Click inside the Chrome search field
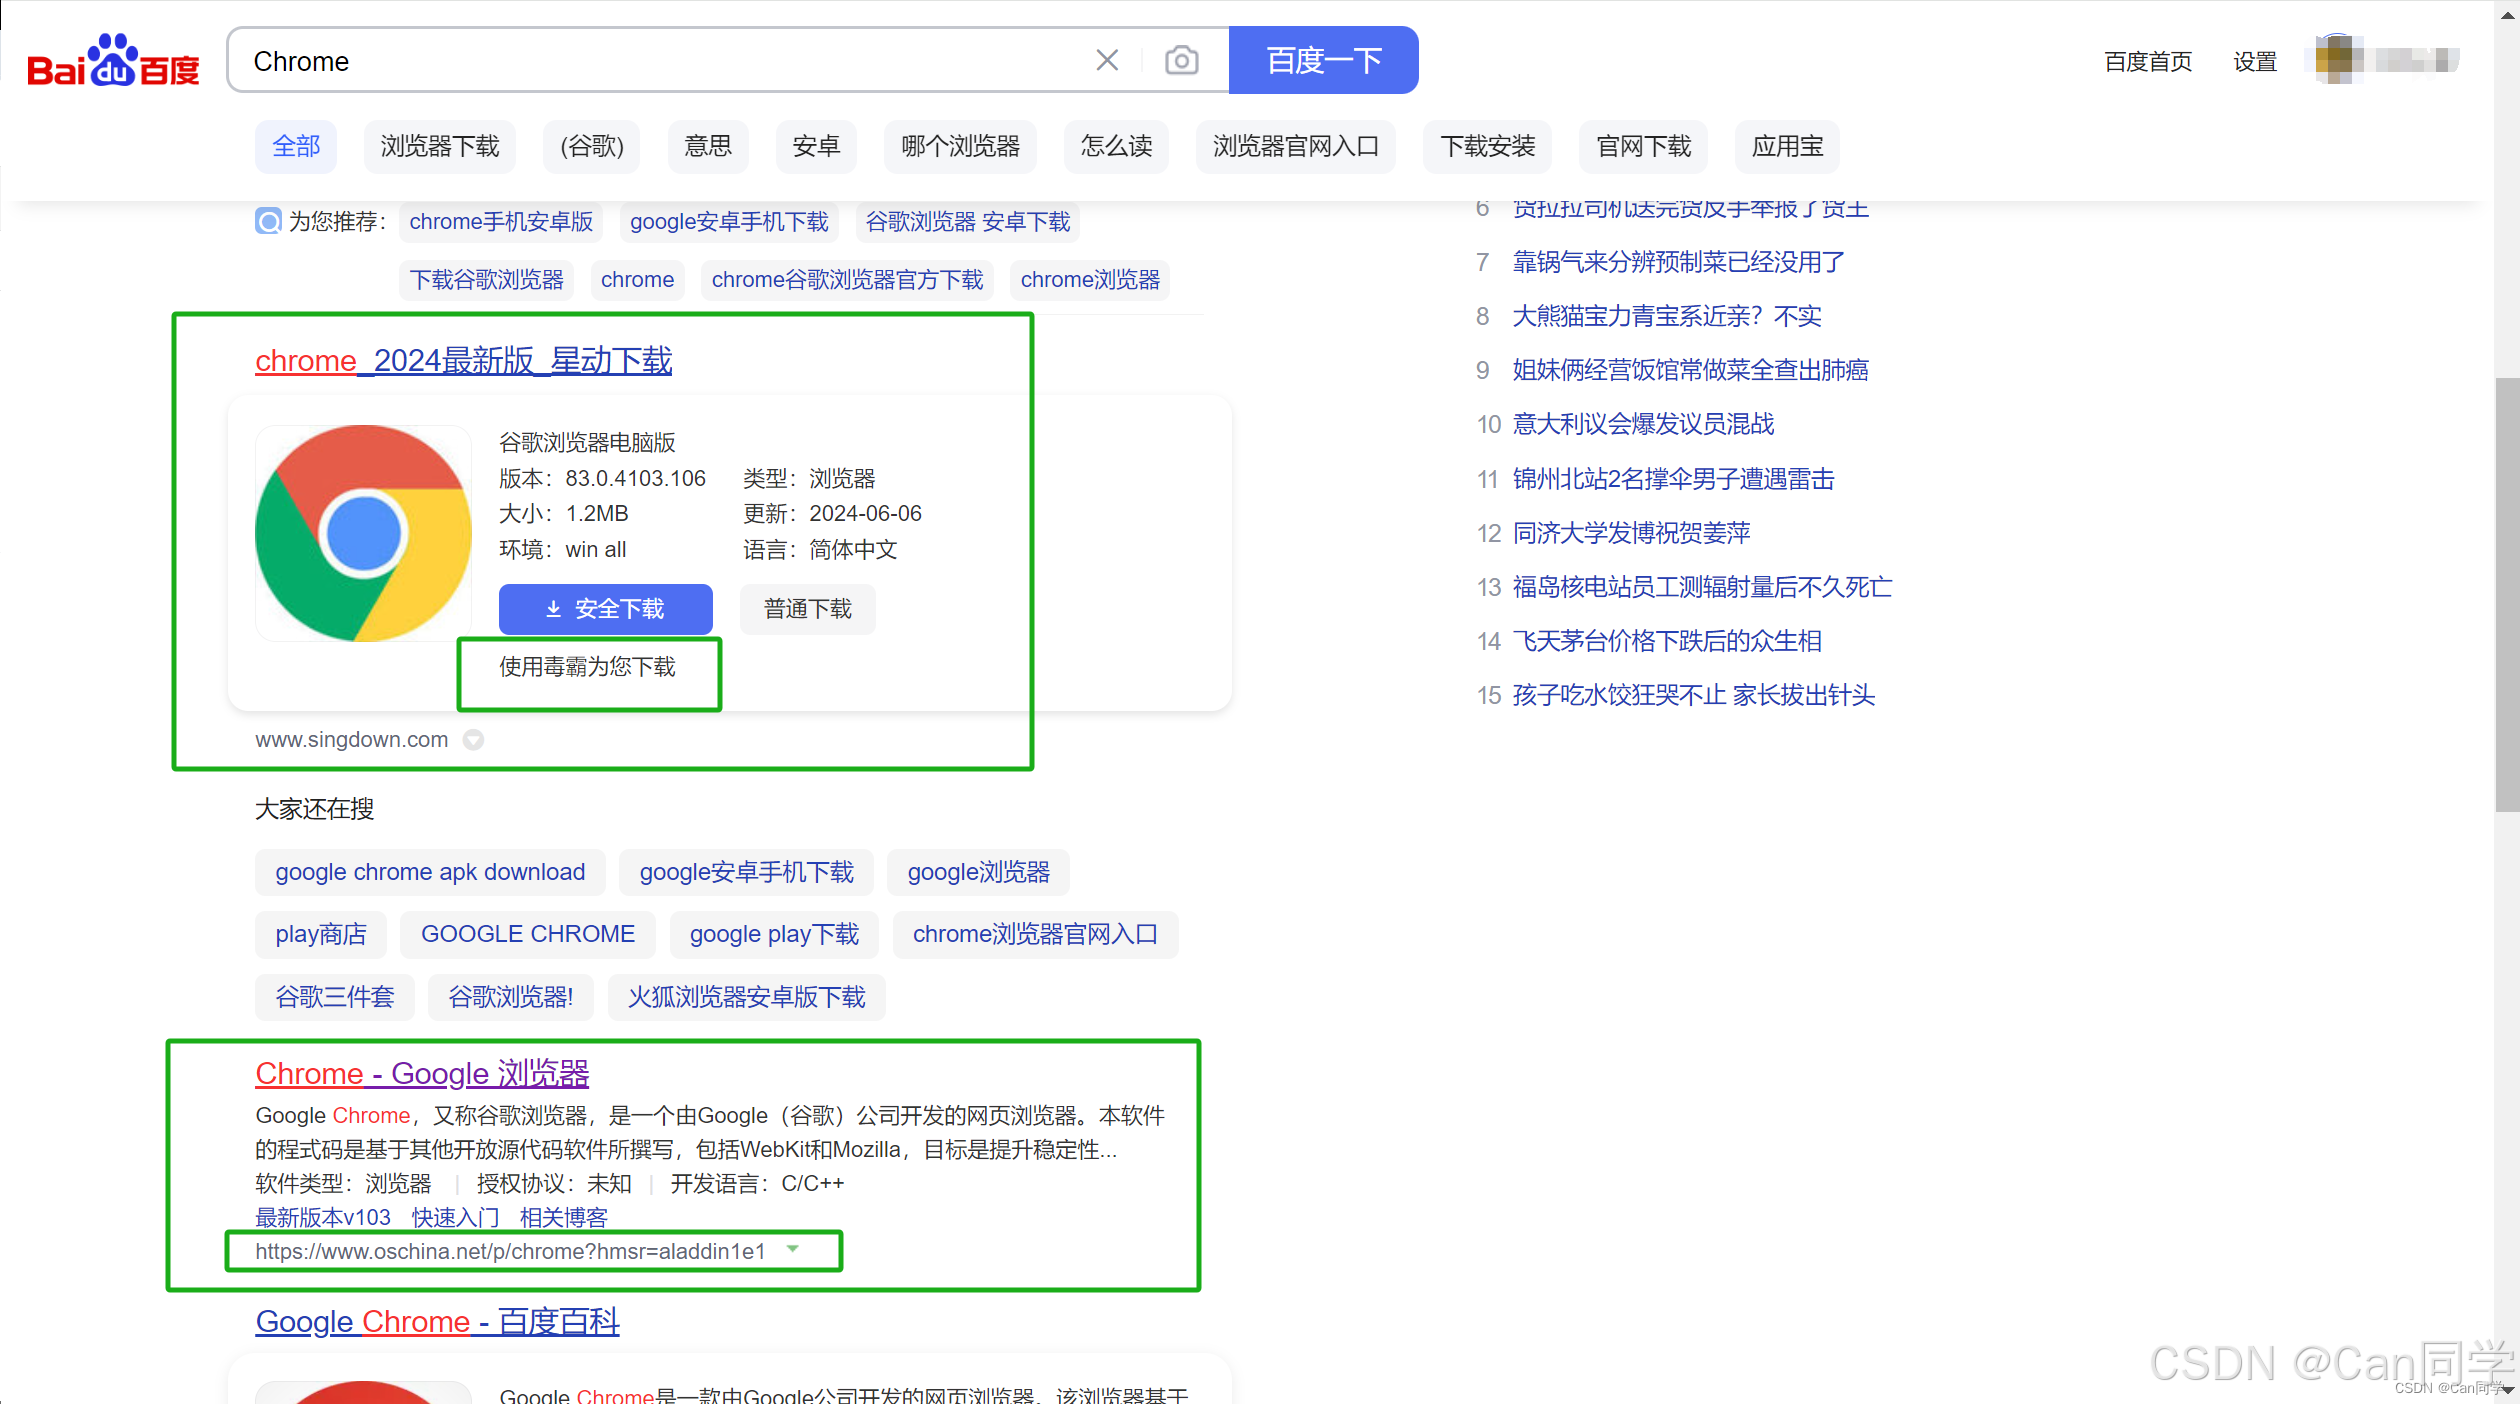2520x1404 pixels. pyautogui.click(x=660, y=61)
